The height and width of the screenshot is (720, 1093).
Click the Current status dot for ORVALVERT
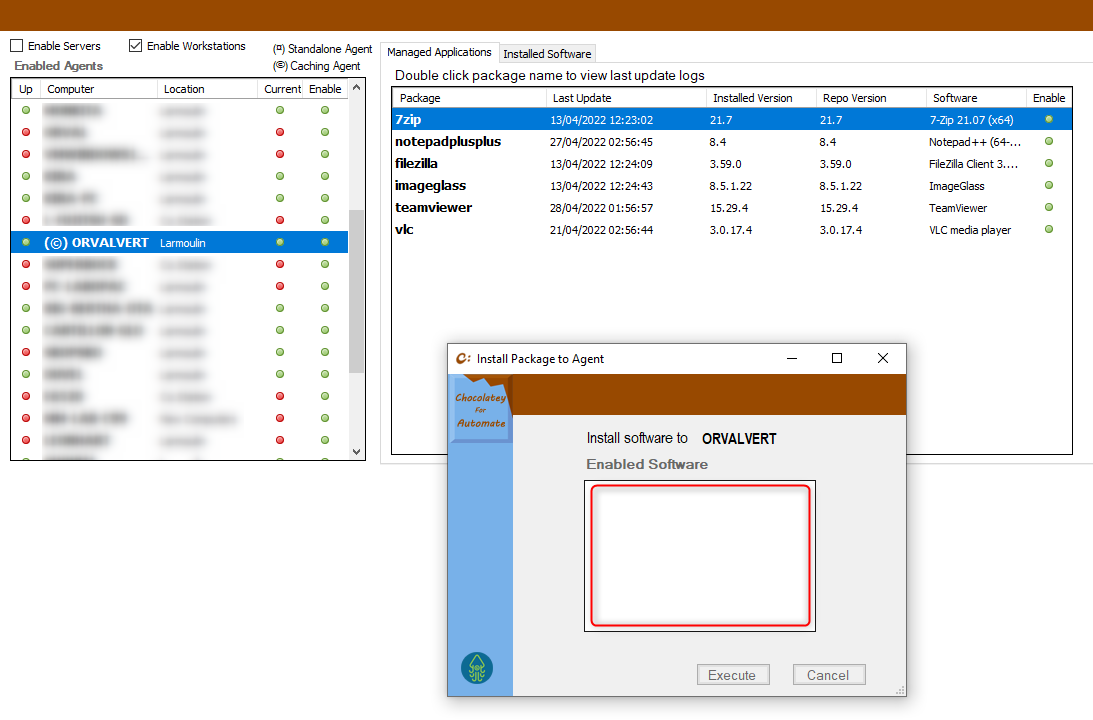pos(280,242)
